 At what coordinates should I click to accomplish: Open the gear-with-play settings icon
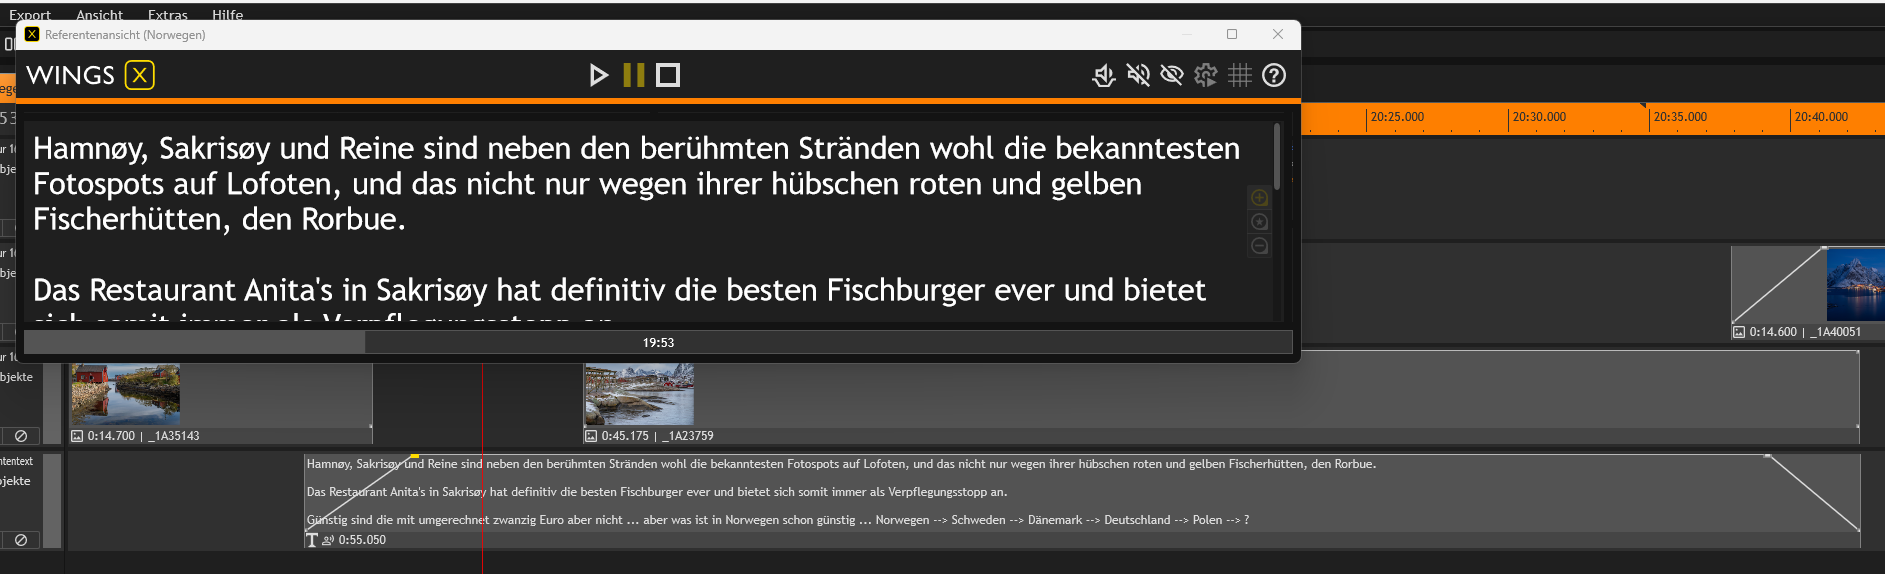pos(1206,75)
